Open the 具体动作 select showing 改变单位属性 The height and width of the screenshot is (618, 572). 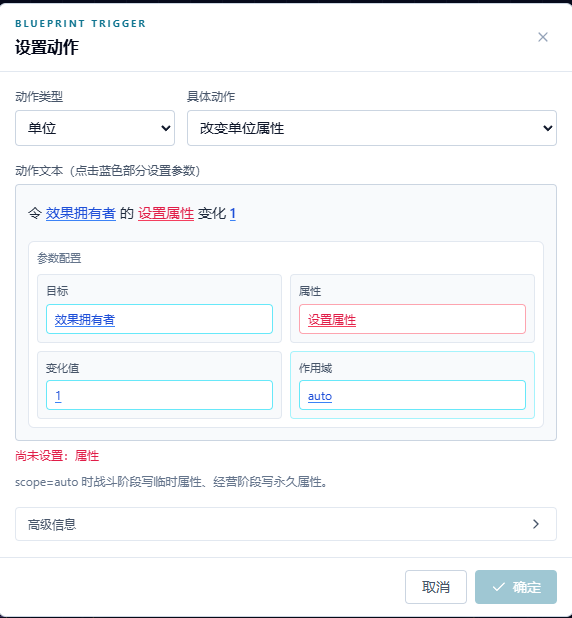pyautogui.click(x=372, y=128)
